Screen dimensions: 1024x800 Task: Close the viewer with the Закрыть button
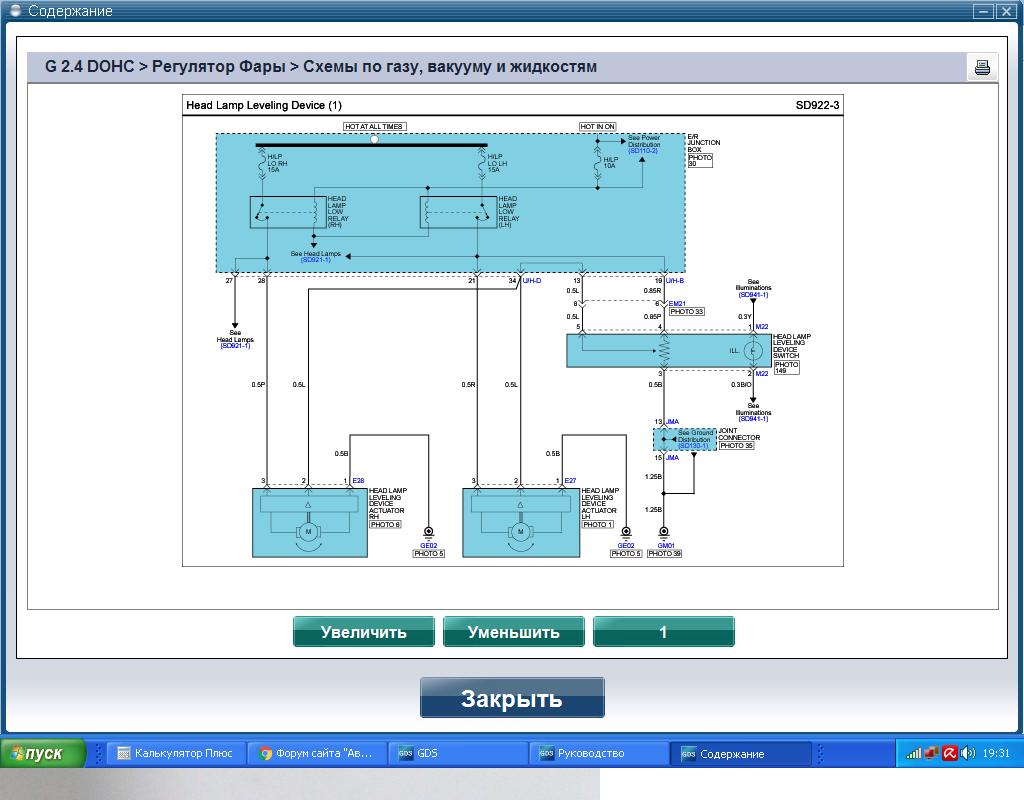(x=512, y=698)
